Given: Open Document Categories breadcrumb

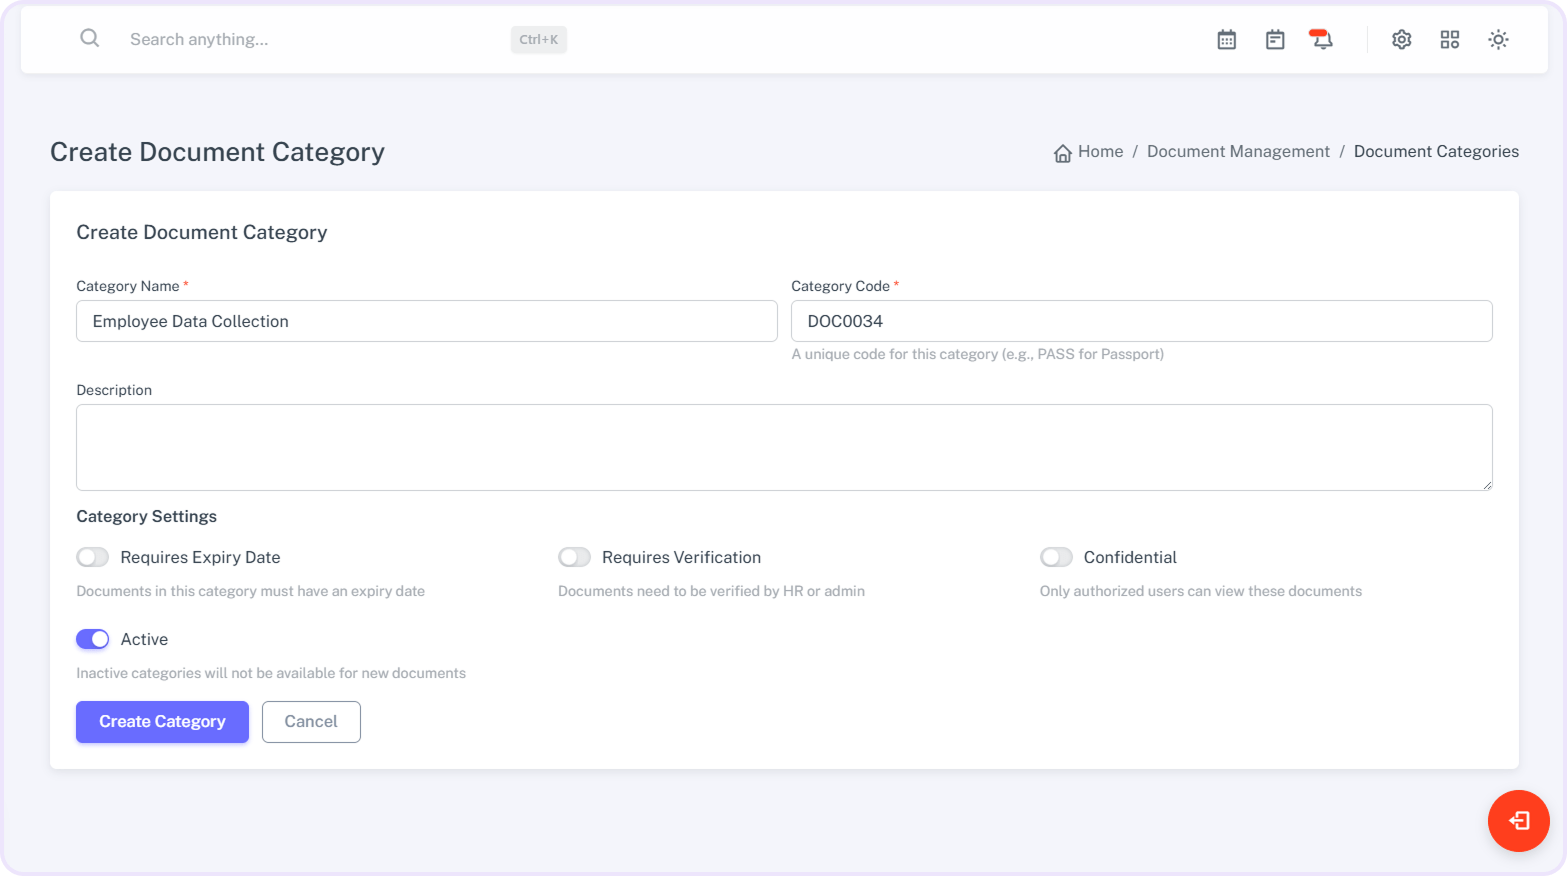Looking at the screenshot, I should click(x=1435, y=152).
